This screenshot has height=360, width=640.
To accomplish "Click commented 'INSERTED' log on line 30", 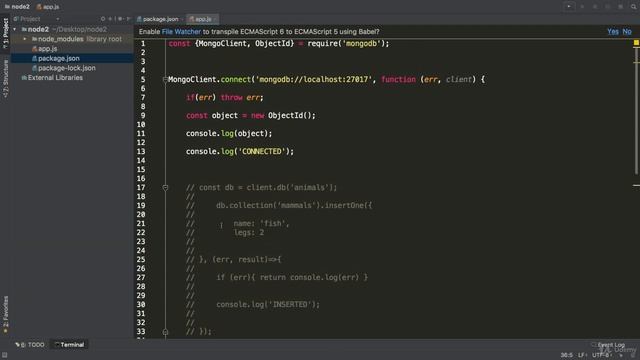I will pos(268,304).
